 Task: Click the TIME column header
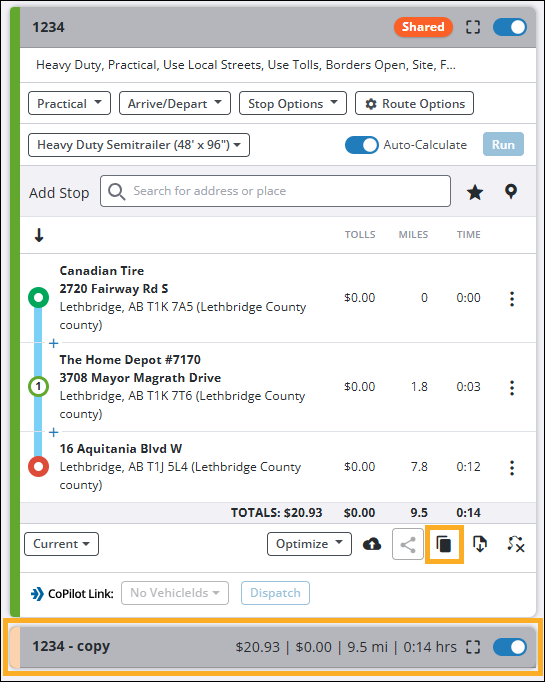(468, 235)
